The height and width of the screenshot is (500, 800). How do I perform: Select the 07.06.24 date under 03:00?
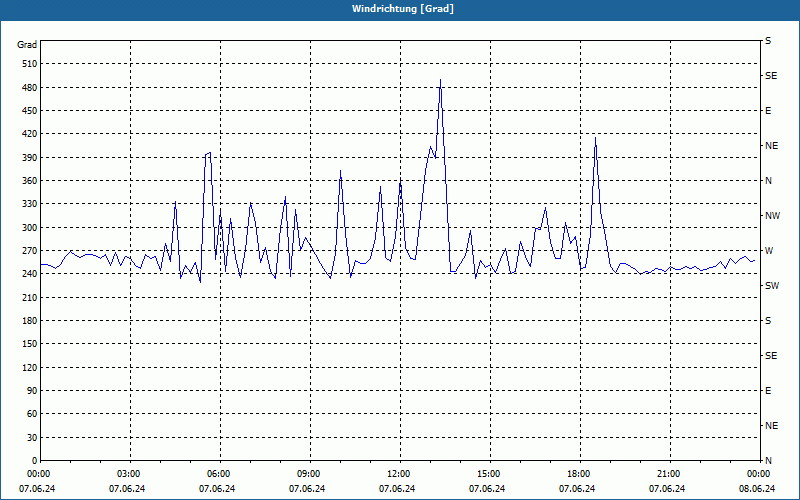[127, 489]
